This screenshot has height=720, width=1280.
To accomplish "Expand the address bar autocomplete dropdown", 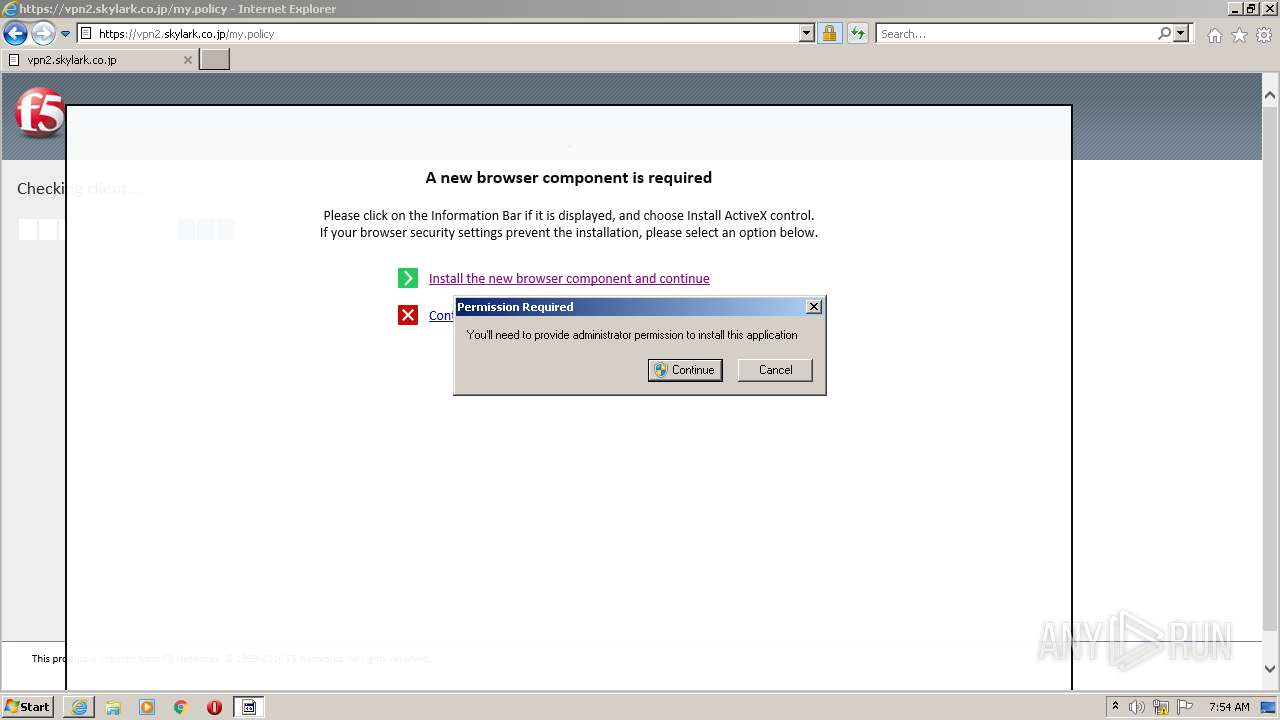I will point(807,34).
